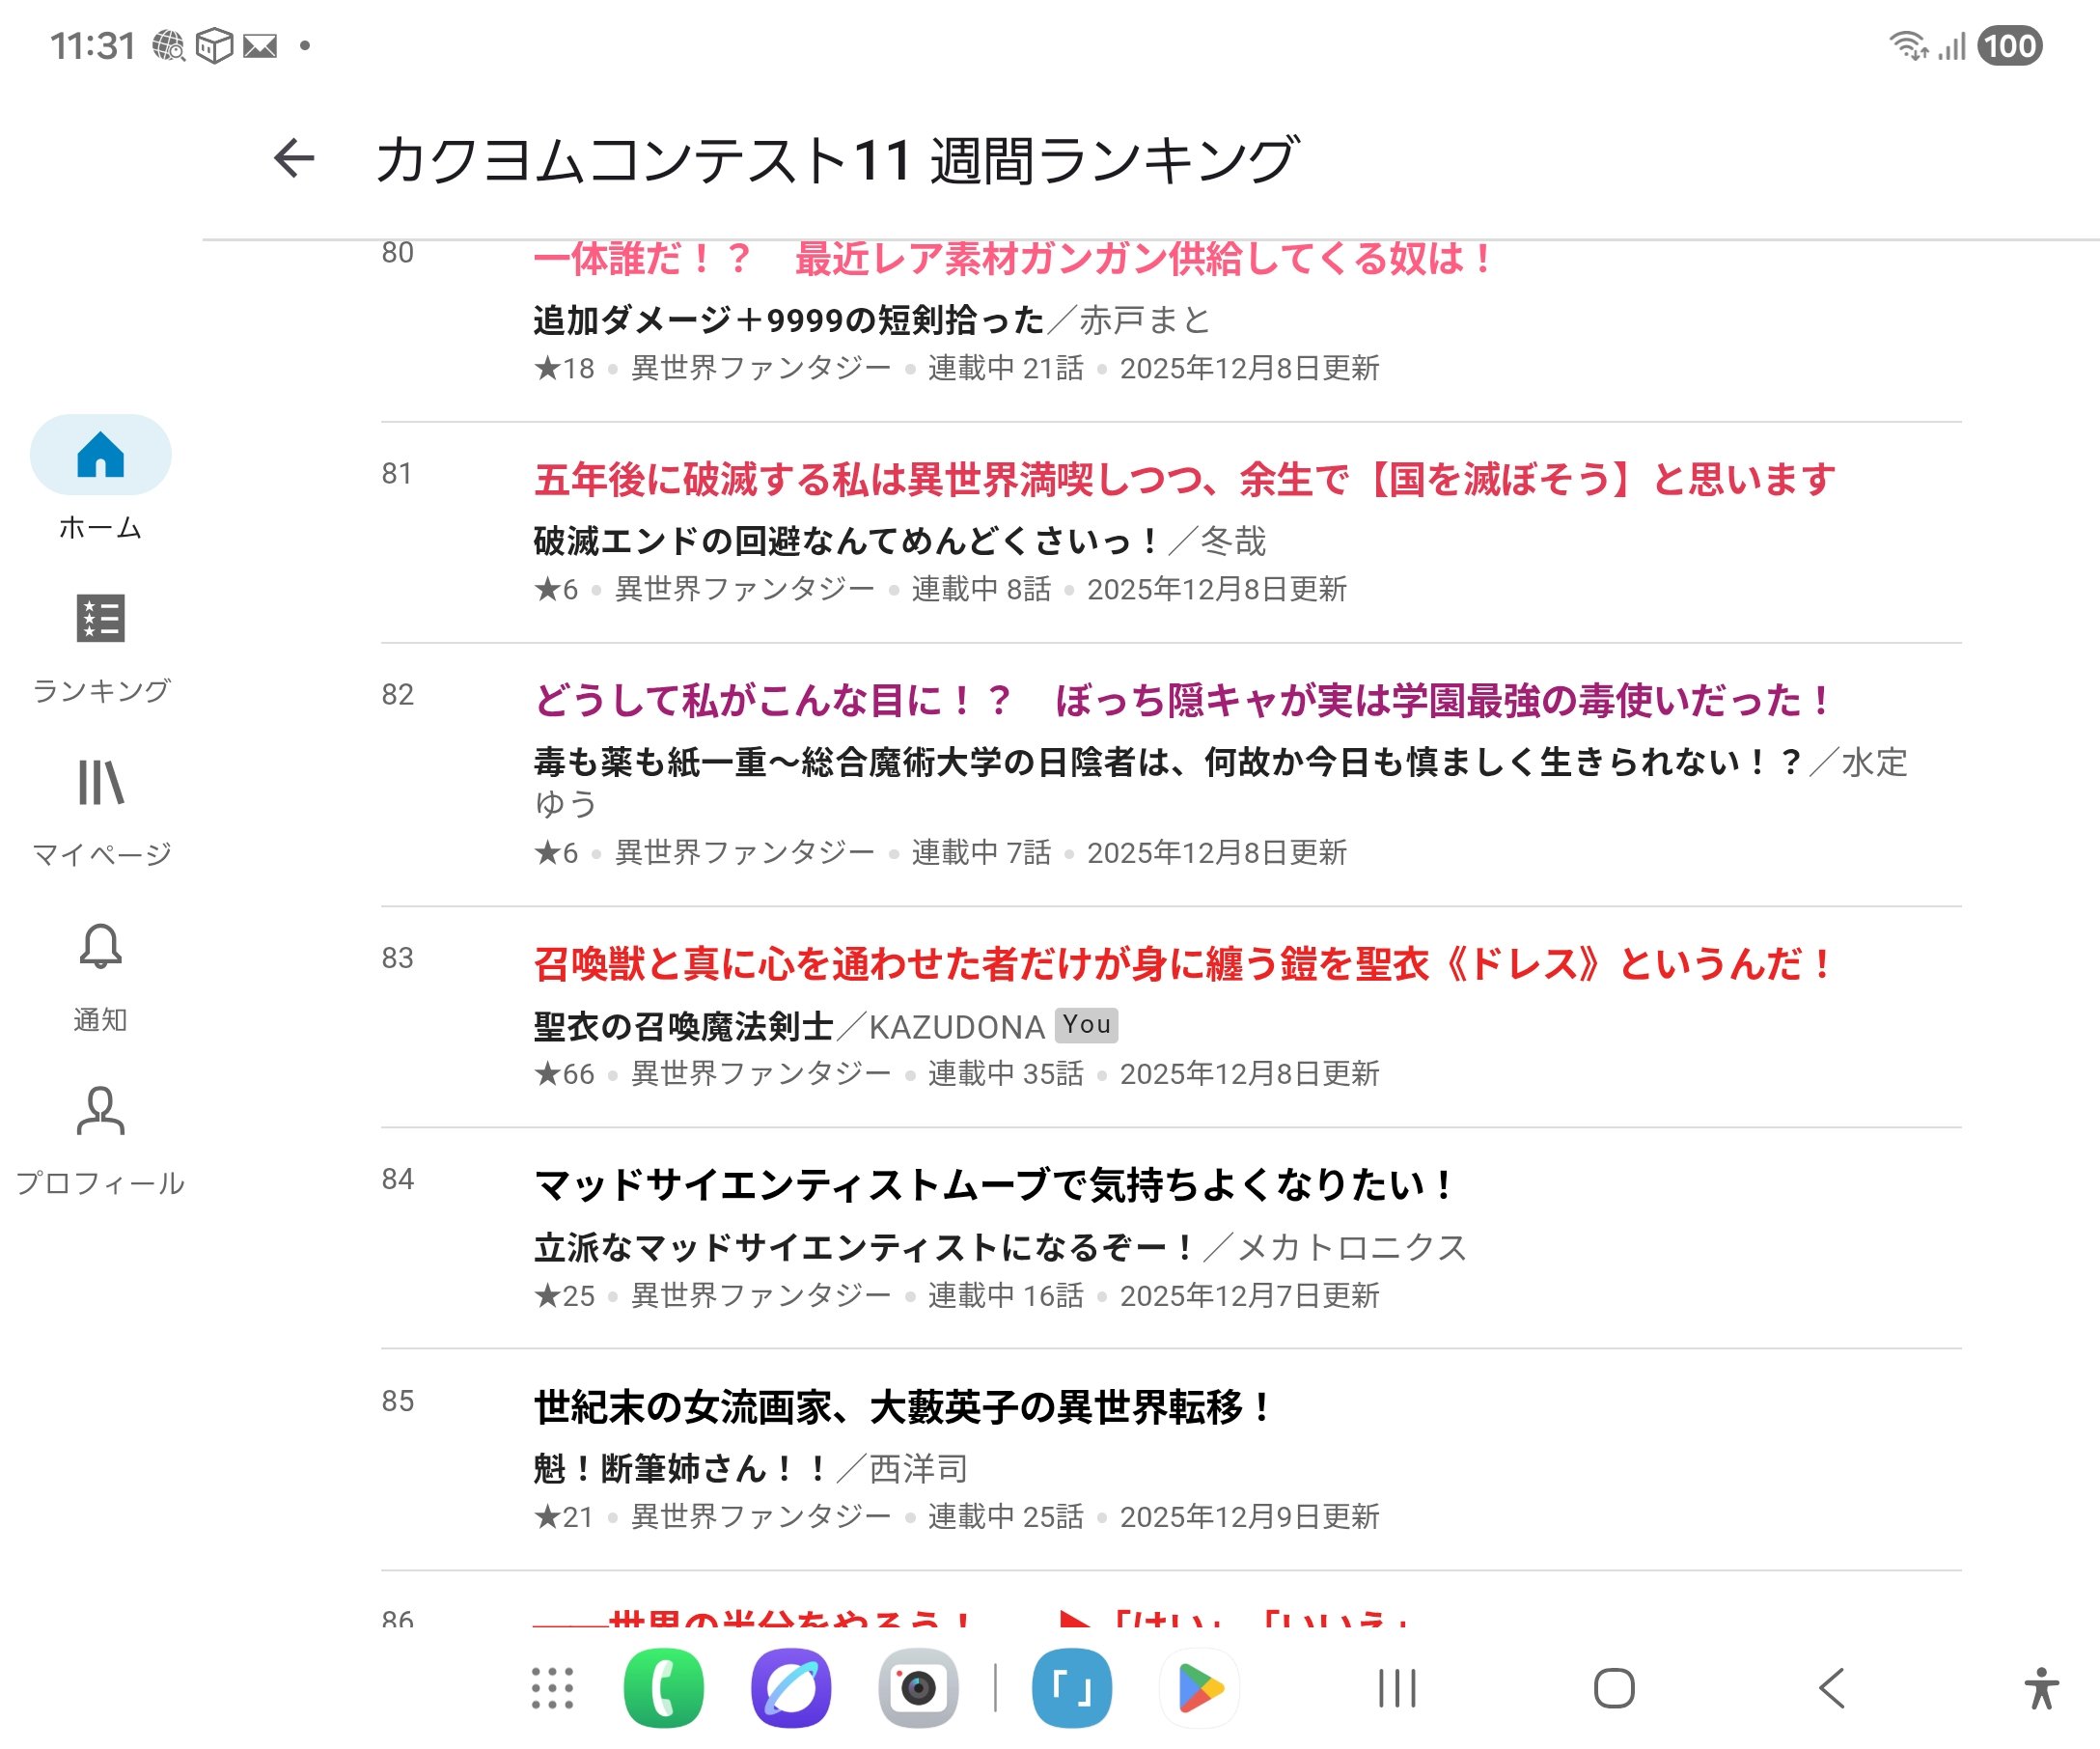This screenshot has height=1749, width=2100.
Task: Open the Google Play Store icon
Action: tap(1199, 1688)
